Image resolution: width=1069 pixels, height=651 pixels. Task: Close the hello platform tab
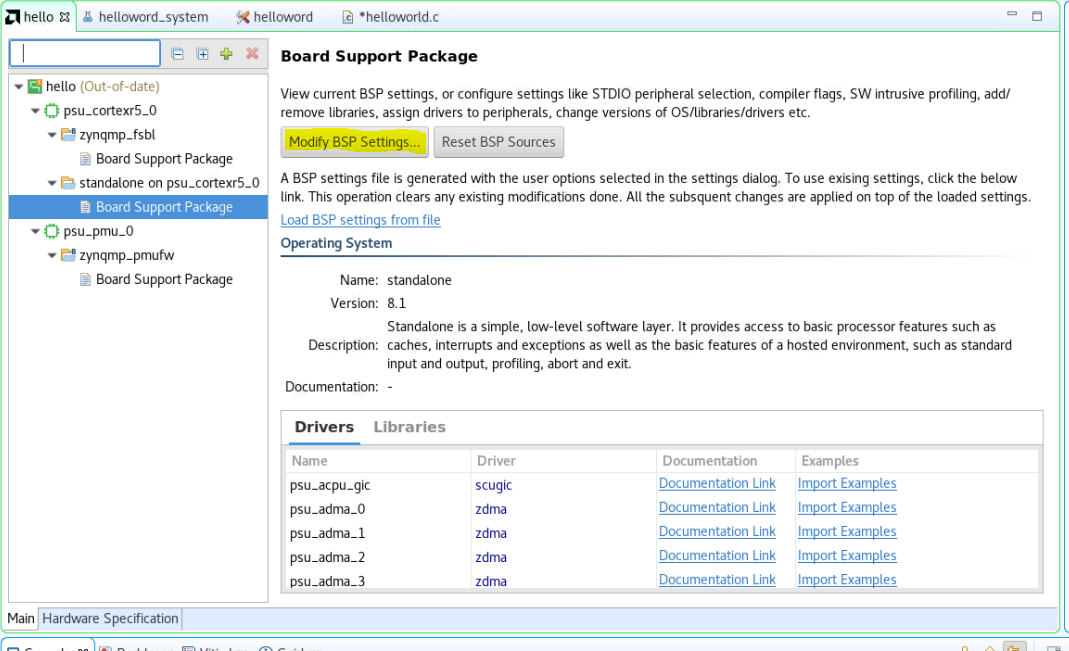coord(65,17)
